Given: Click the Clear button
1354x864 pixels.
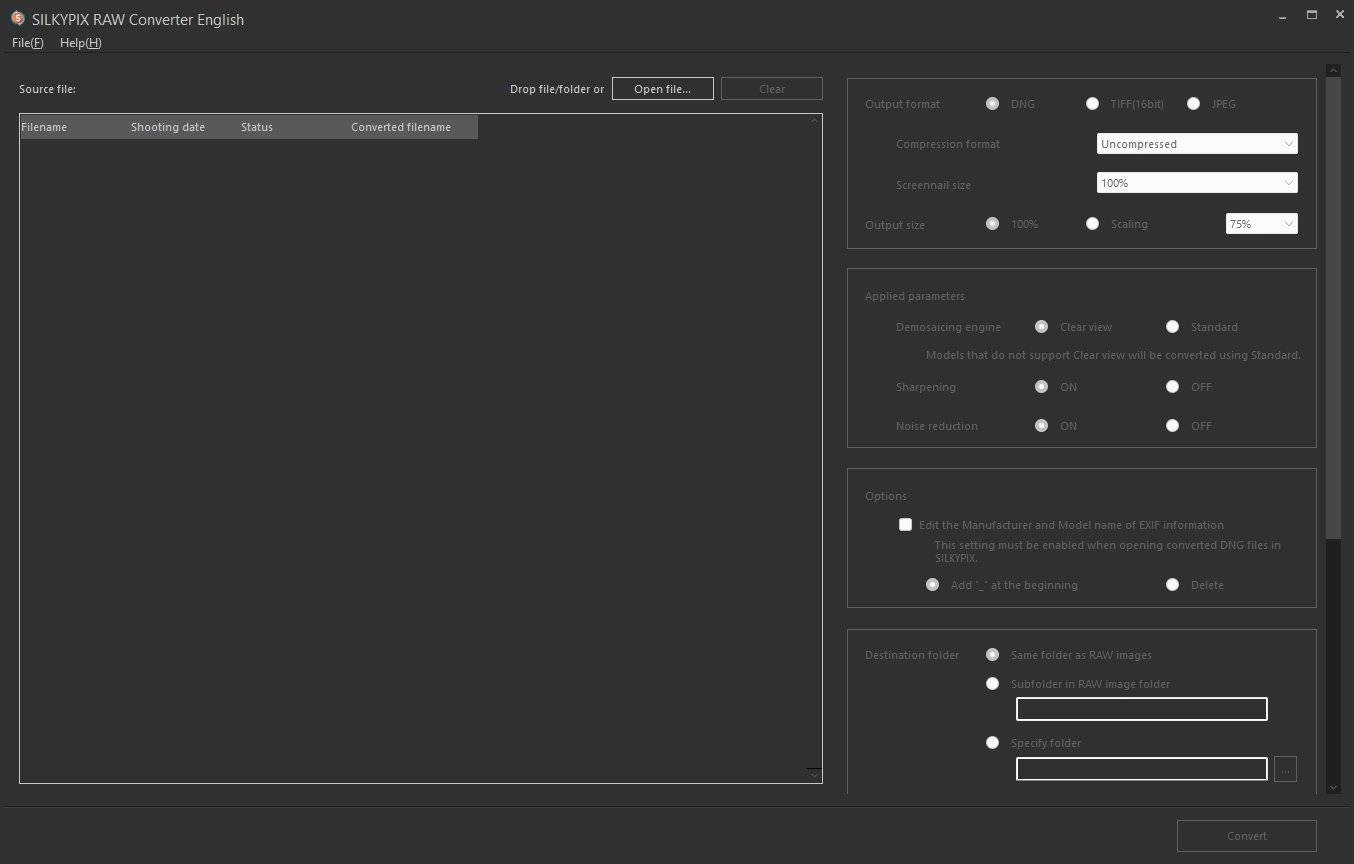Looking at the screenshot, I should pos(772,89).
